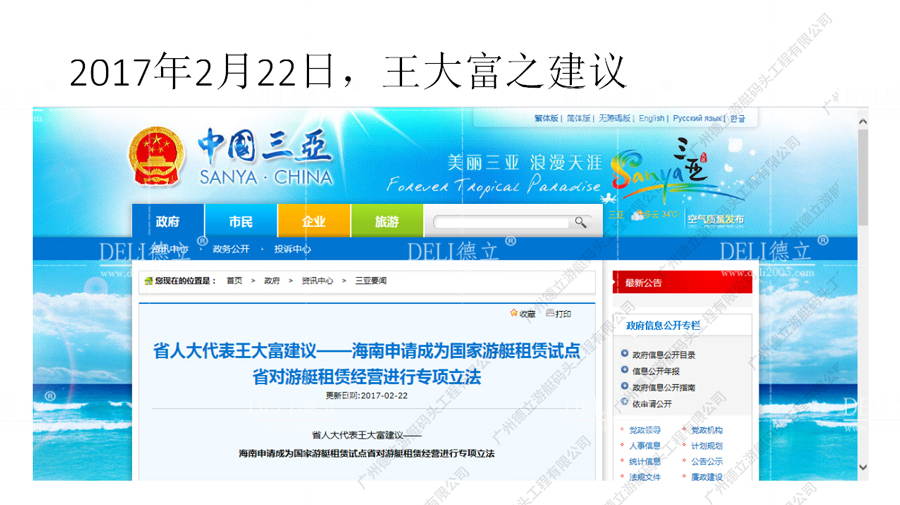Image resolution: width=900 pixels, height=505 pixels.
Task: Click the national emblem logo
Action: point(155,157)
